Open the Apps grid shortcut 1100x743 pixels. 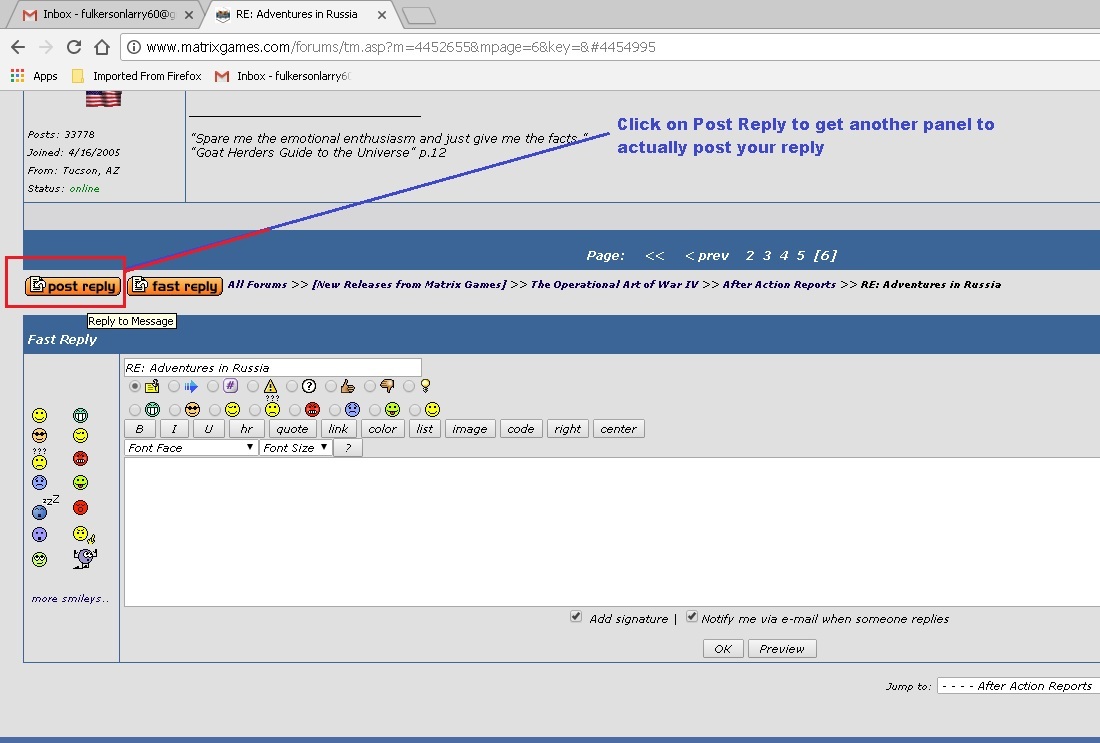point(34,76)
